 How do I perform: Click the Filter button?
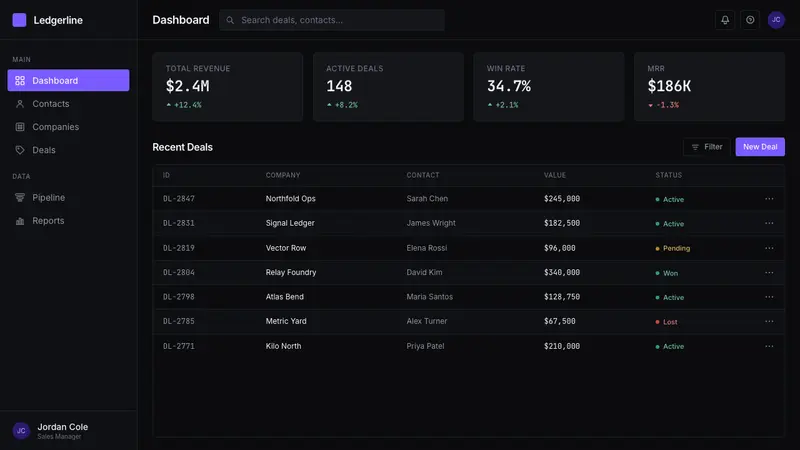point(707,147)
